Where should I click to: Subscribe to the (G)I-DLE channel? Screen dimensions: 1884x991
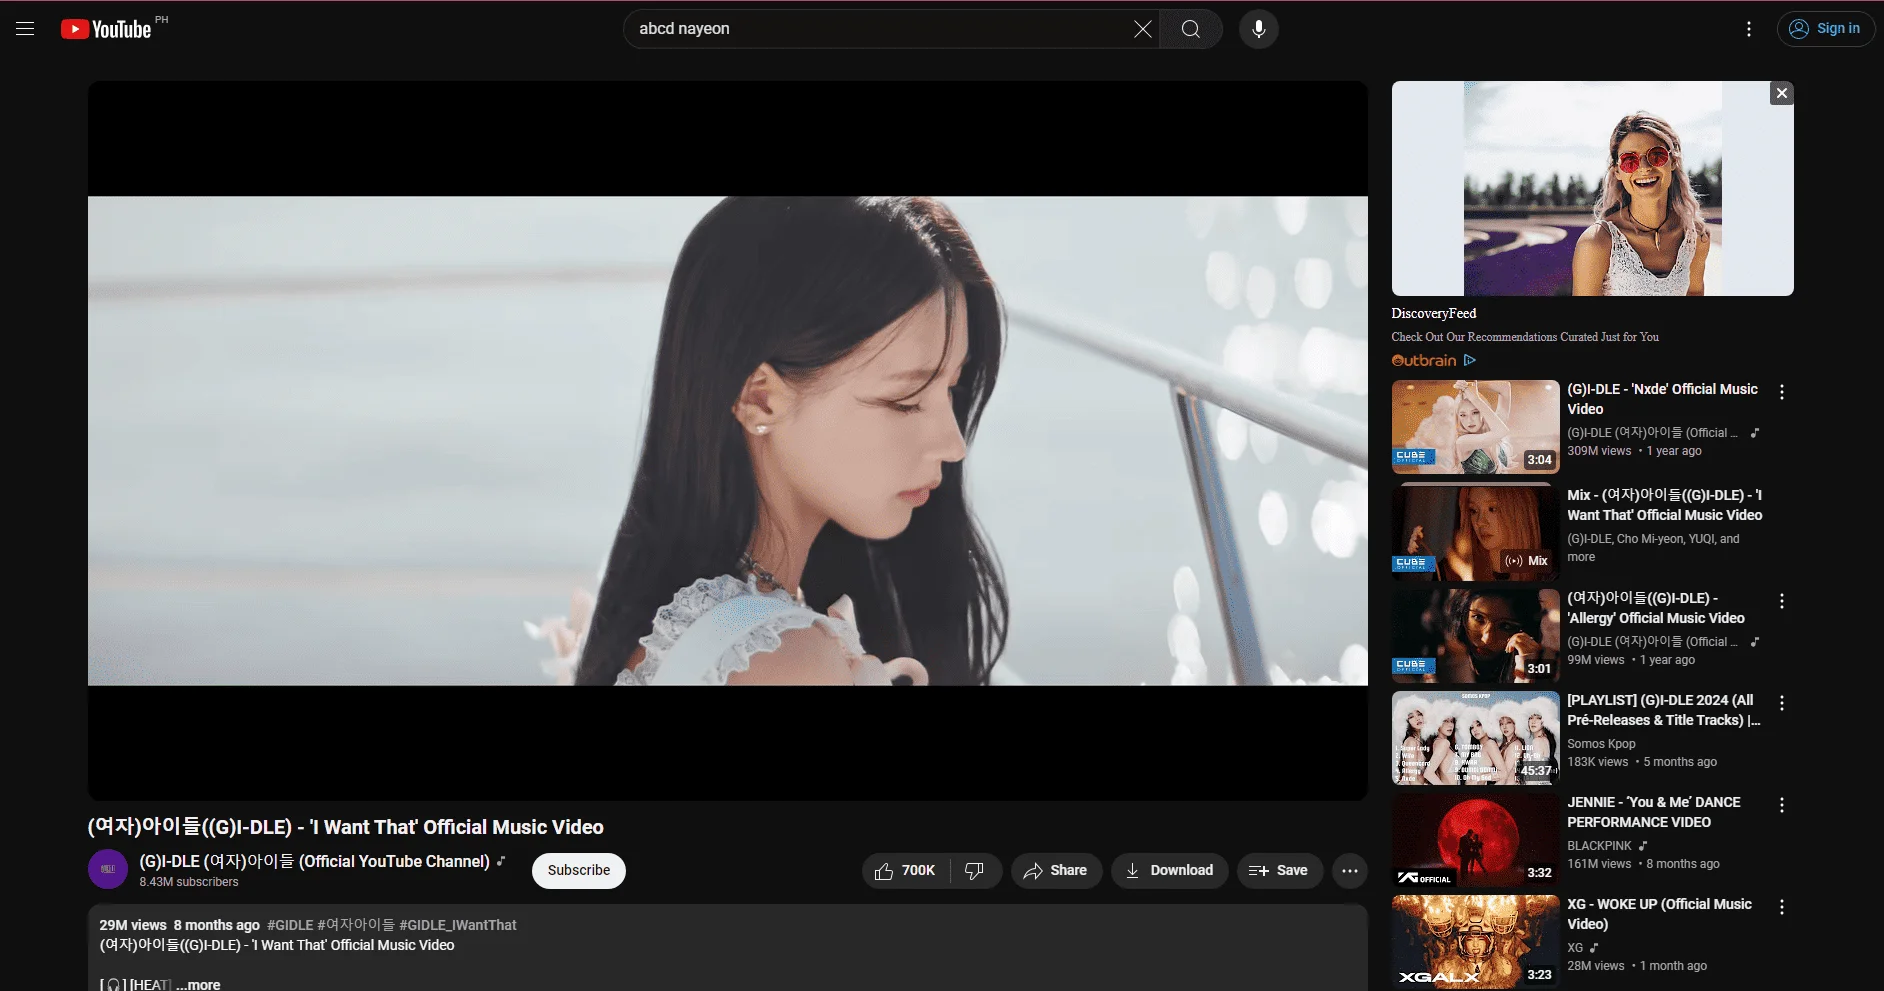click(579, 871)
